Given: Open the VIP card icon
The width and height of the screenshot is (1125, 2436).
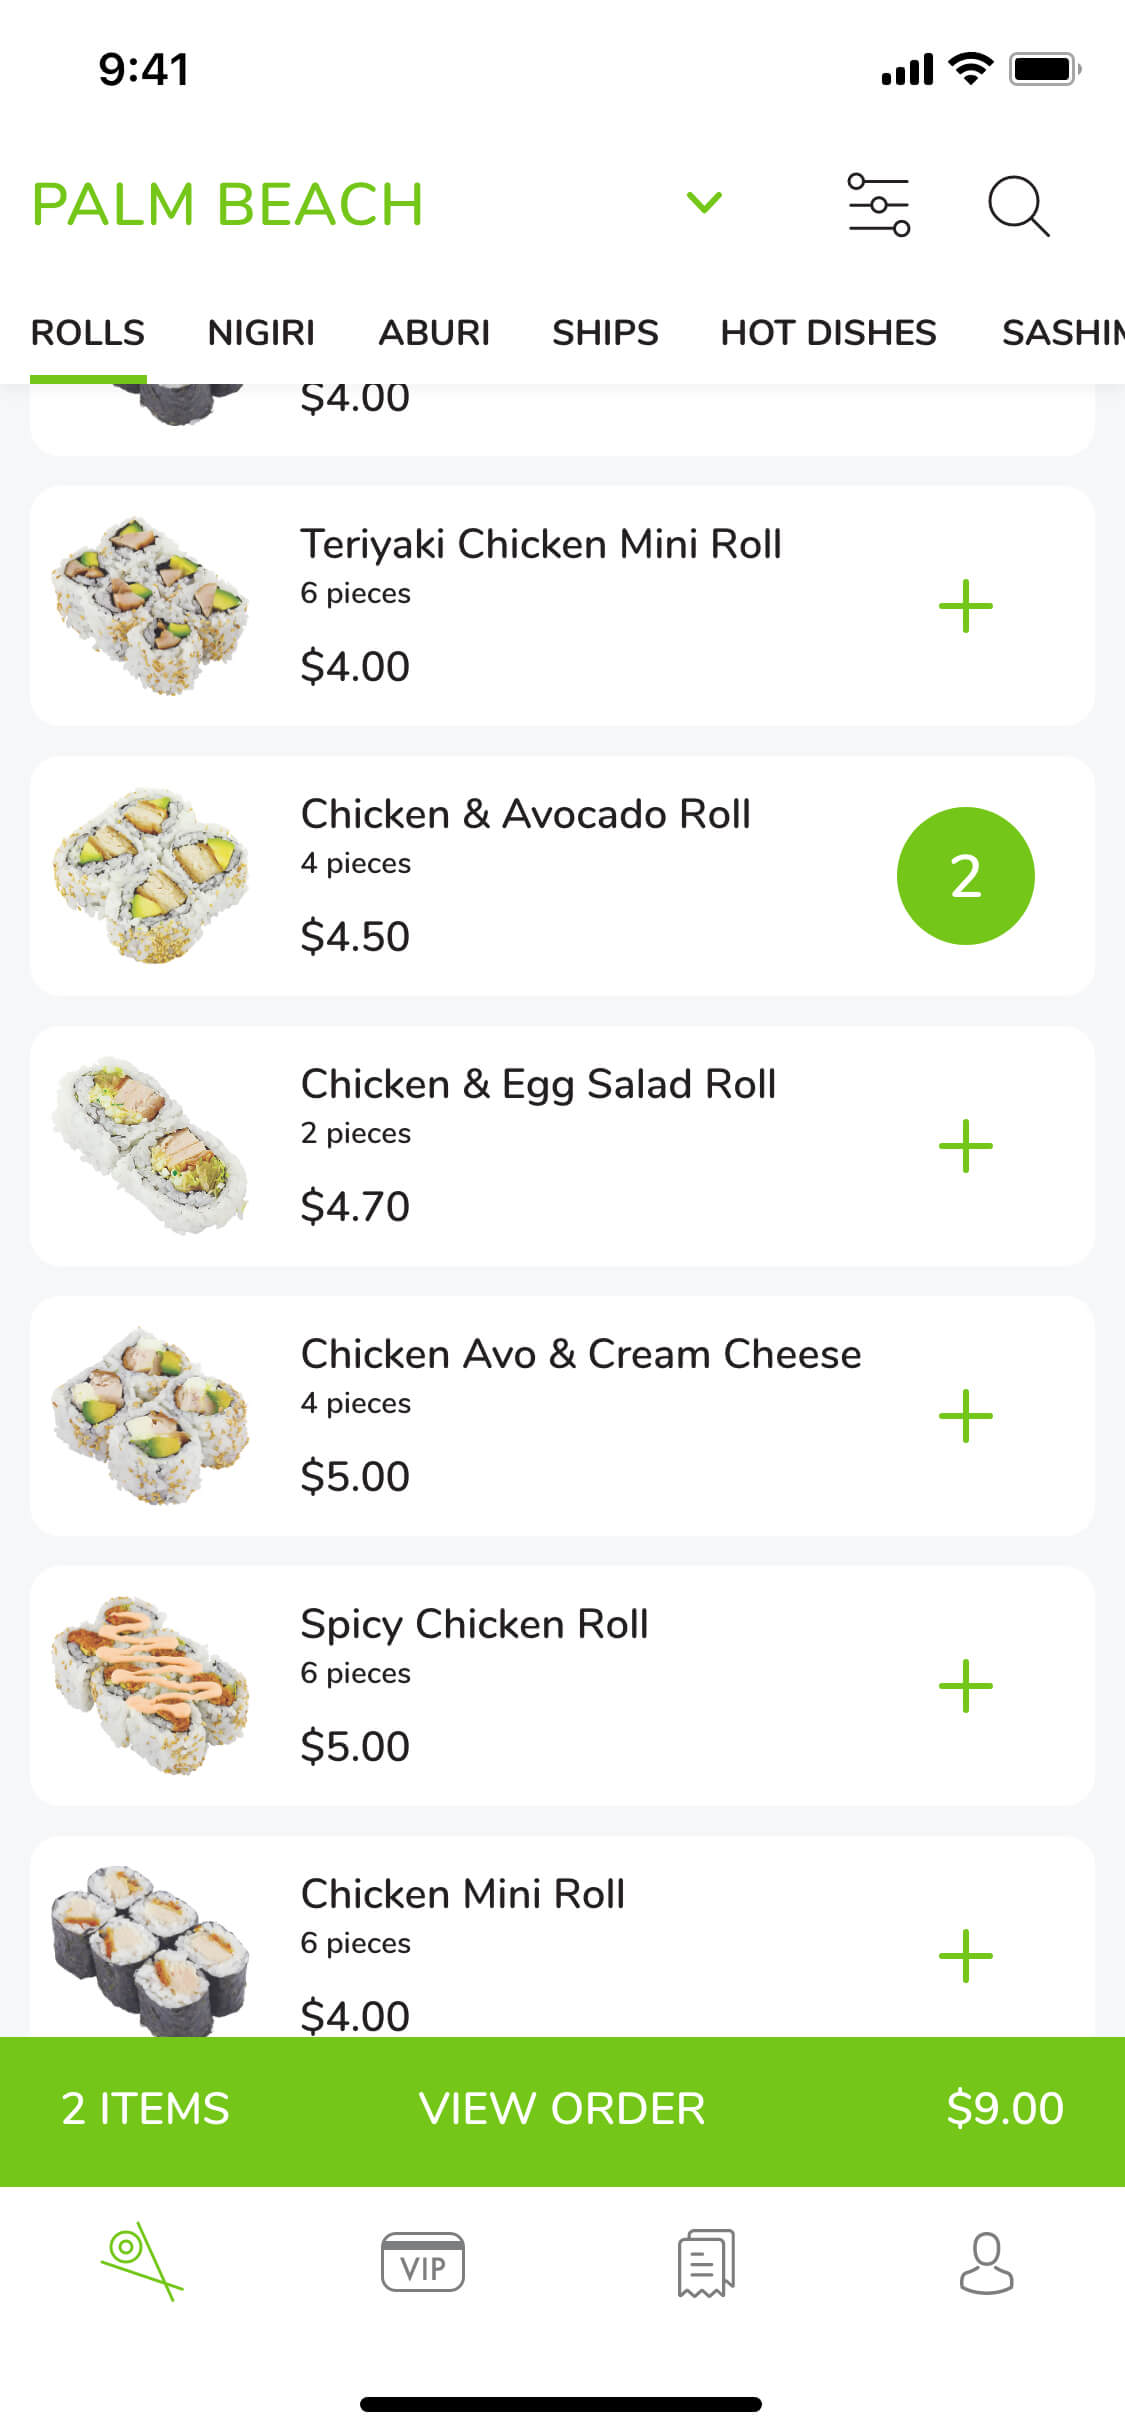Looking at the screenshot, I should [x=422, y=2261].
